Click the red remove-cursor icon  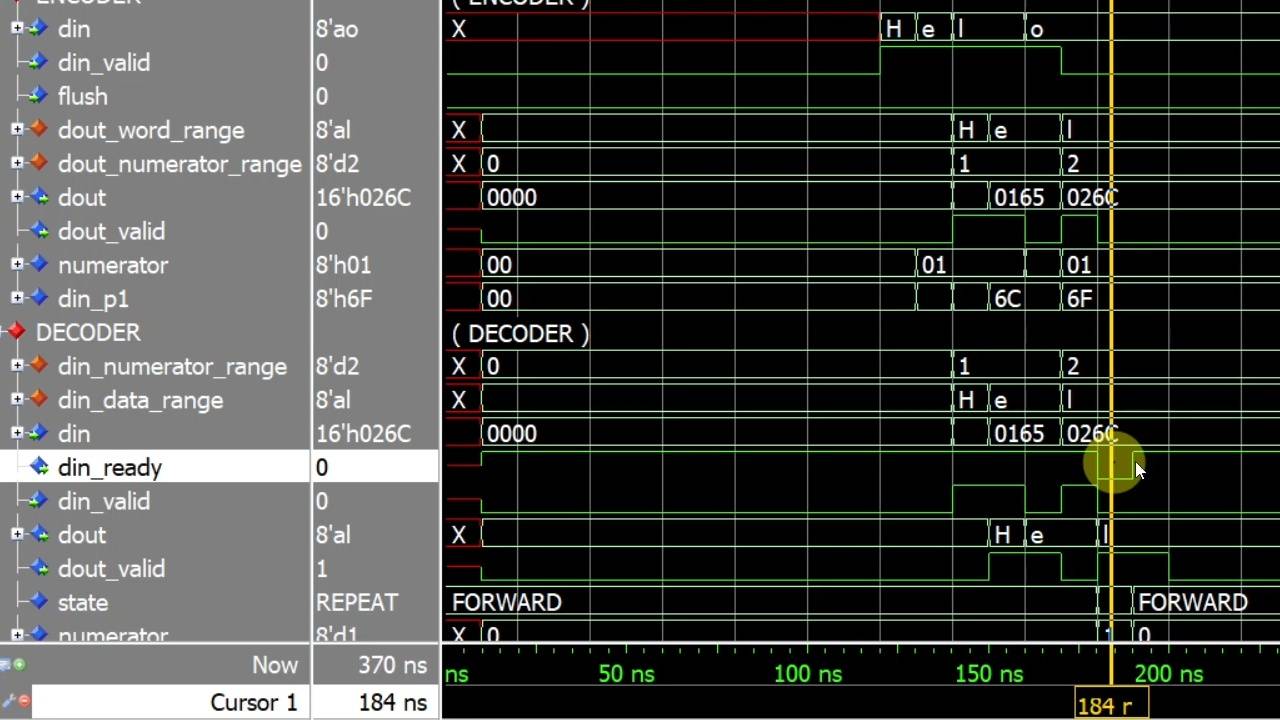[x=23, y=701]
